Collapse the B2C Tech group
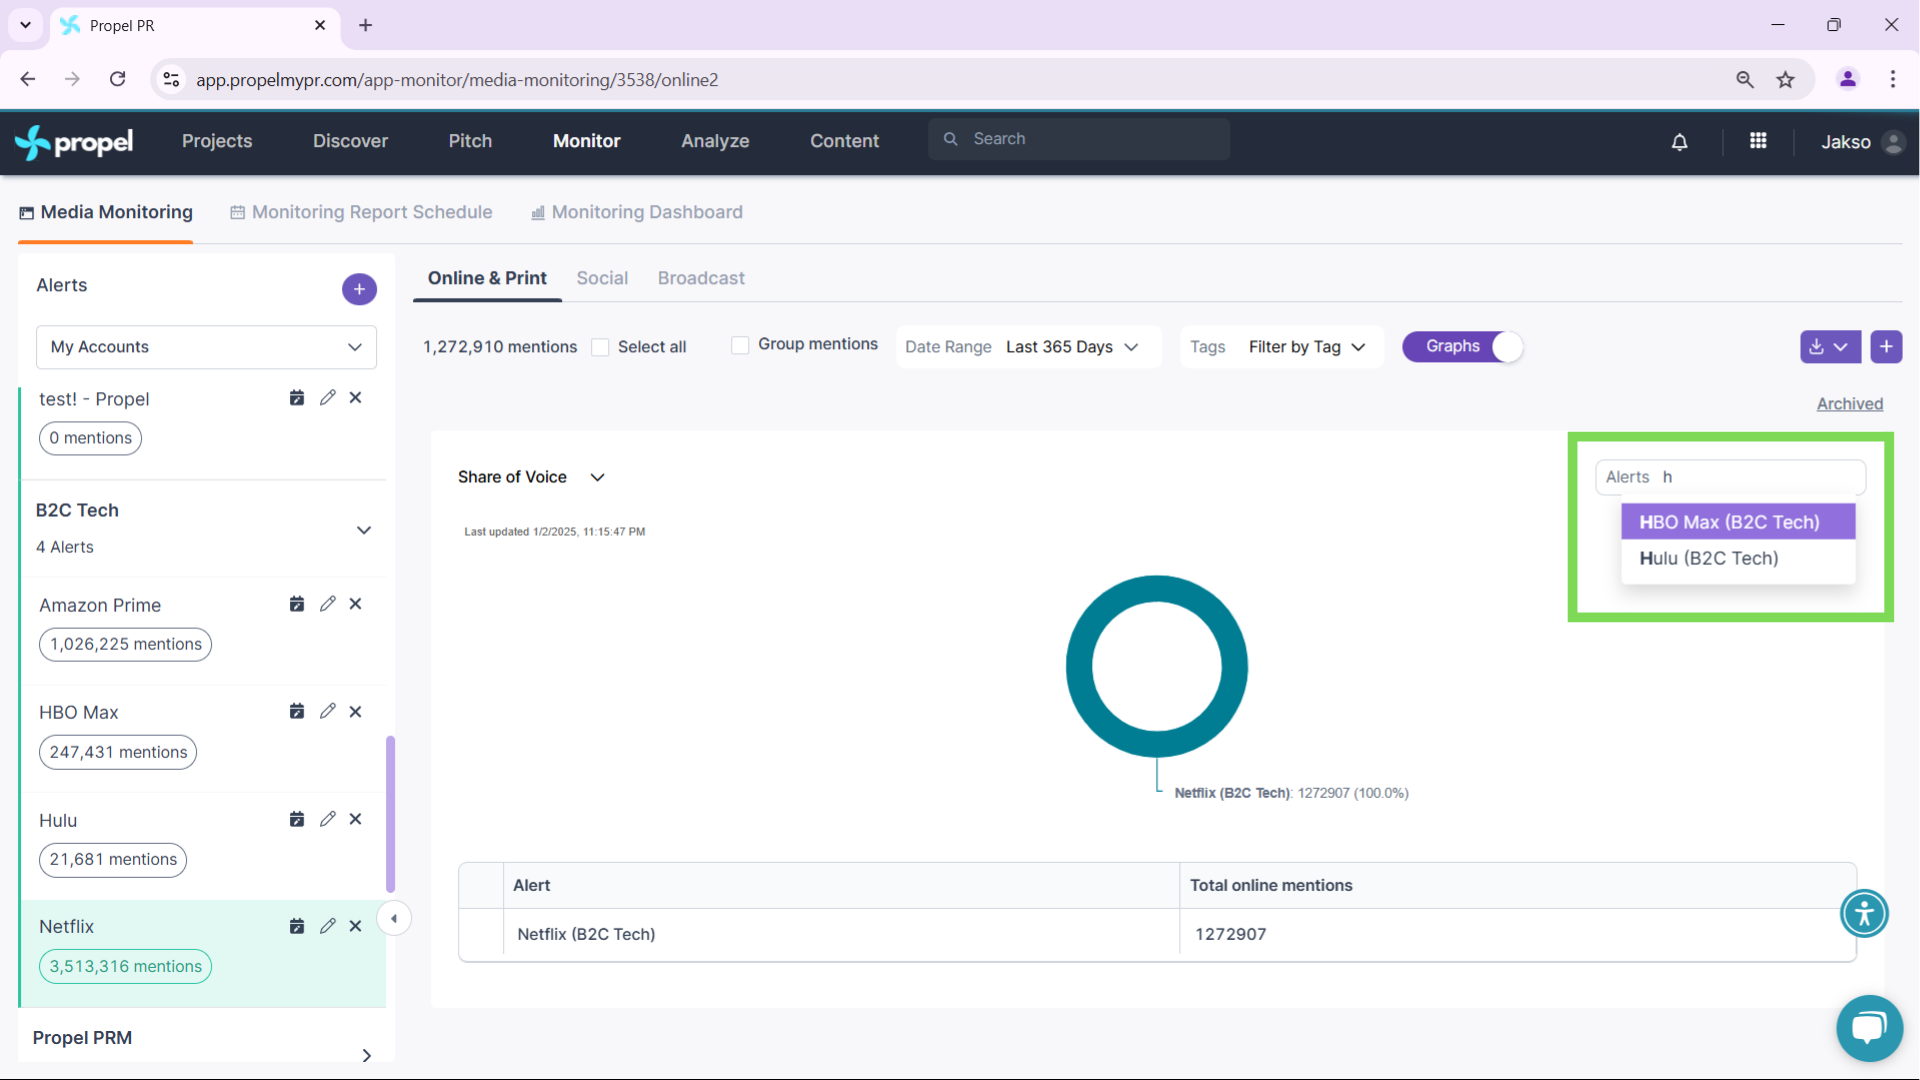The image size is (1920, 1080). pyautogui.click(x=364, y=530)
